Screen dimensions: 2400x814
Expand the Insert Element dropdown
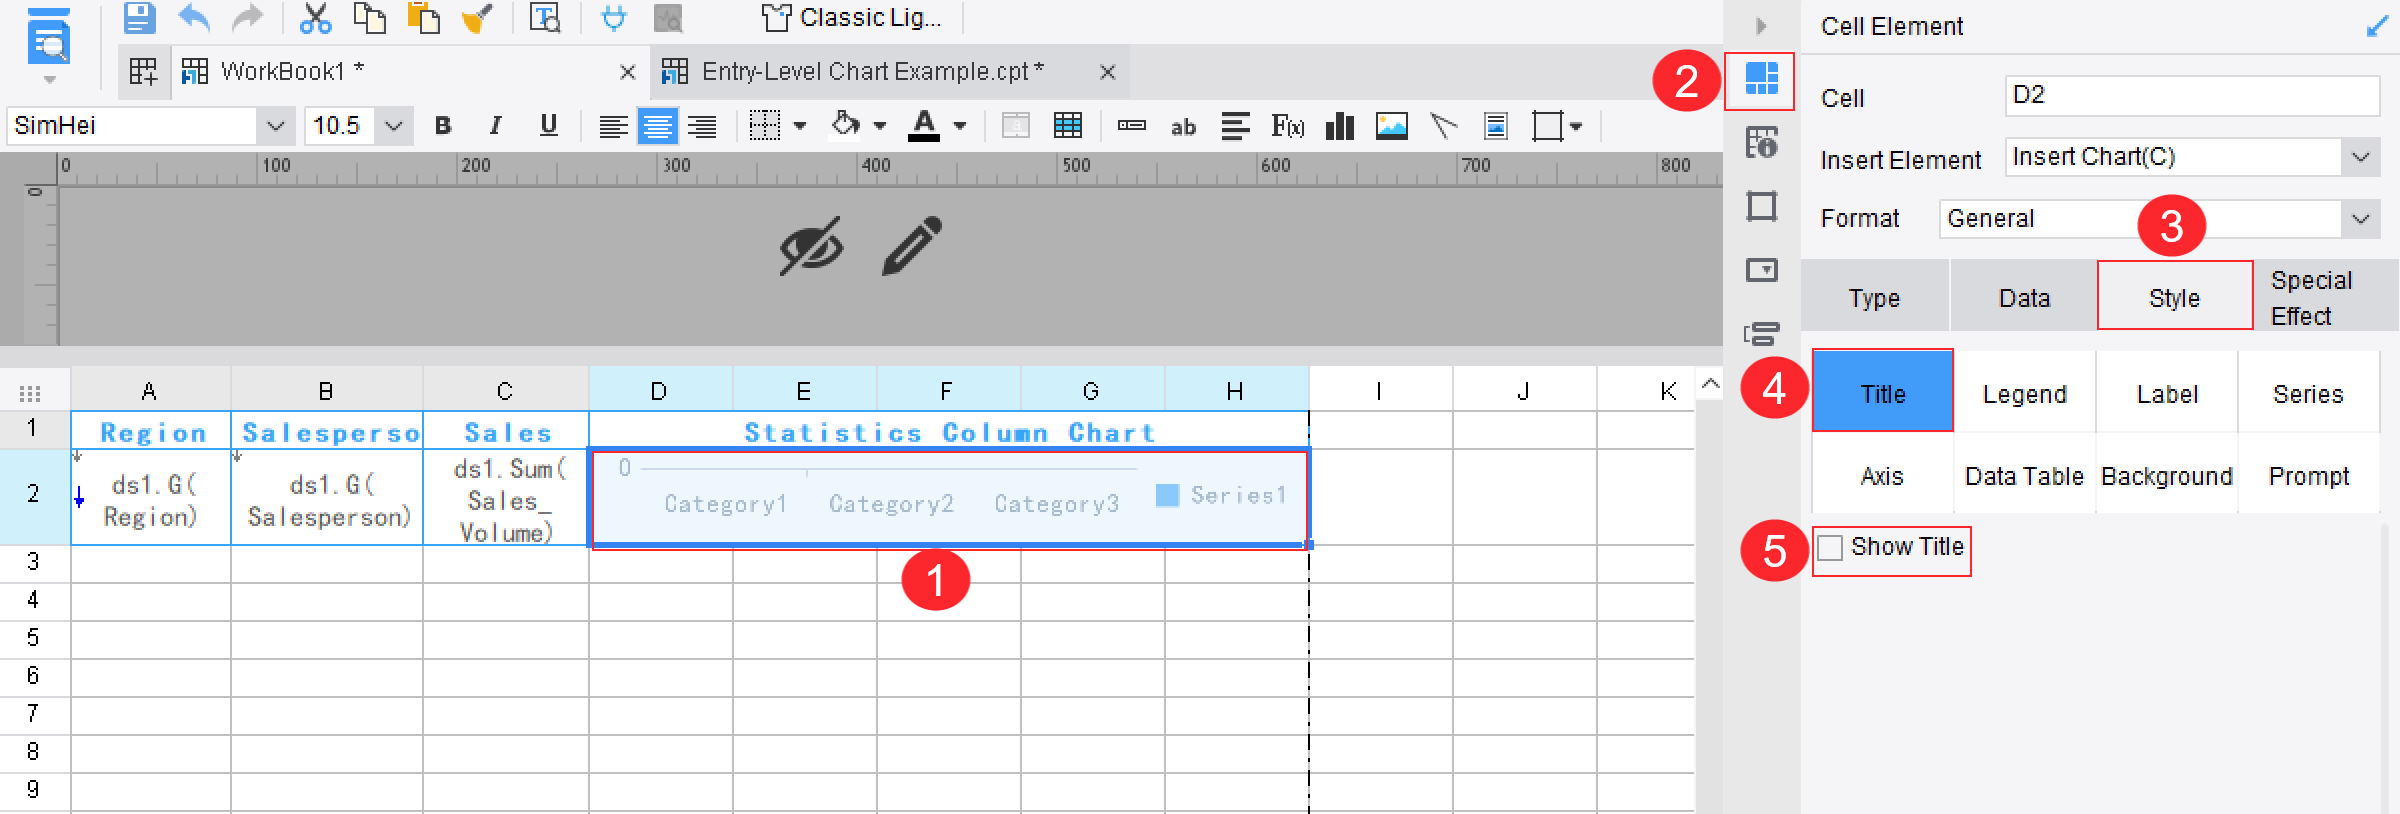click(2360, 157)
